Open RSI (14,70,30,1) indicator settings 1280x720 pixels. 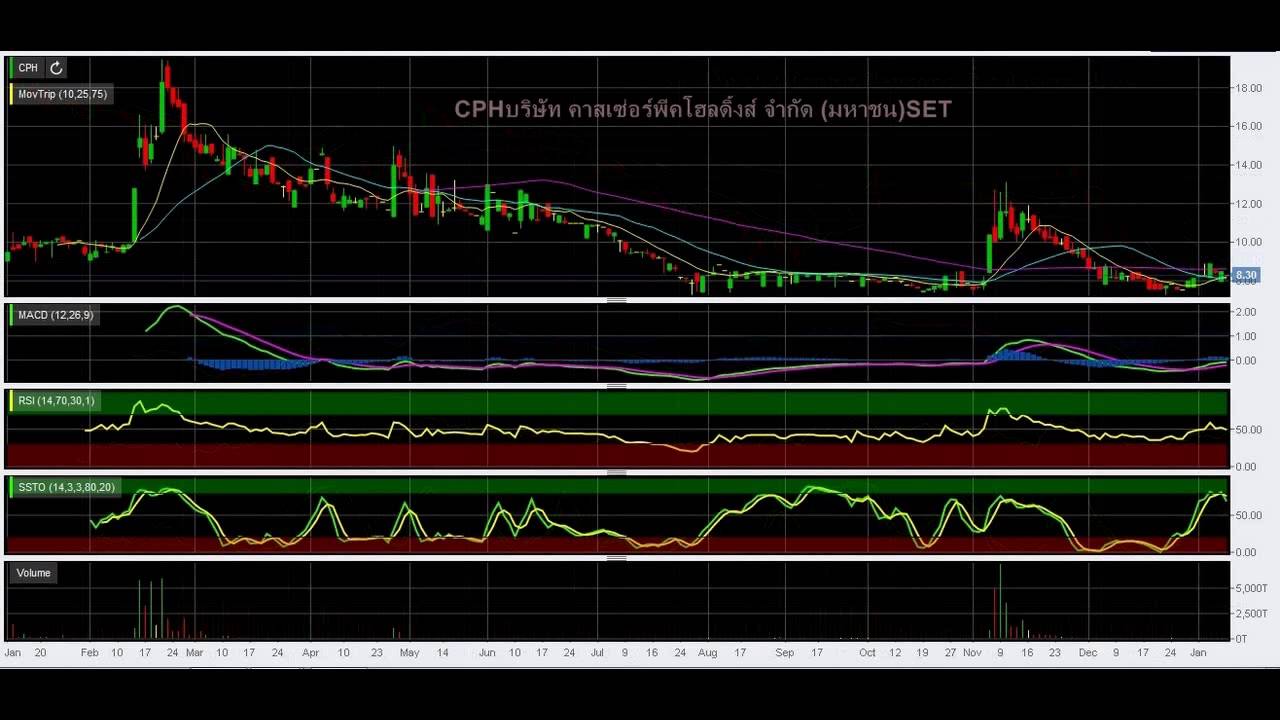pyautogui.click(x=56, y=401)
